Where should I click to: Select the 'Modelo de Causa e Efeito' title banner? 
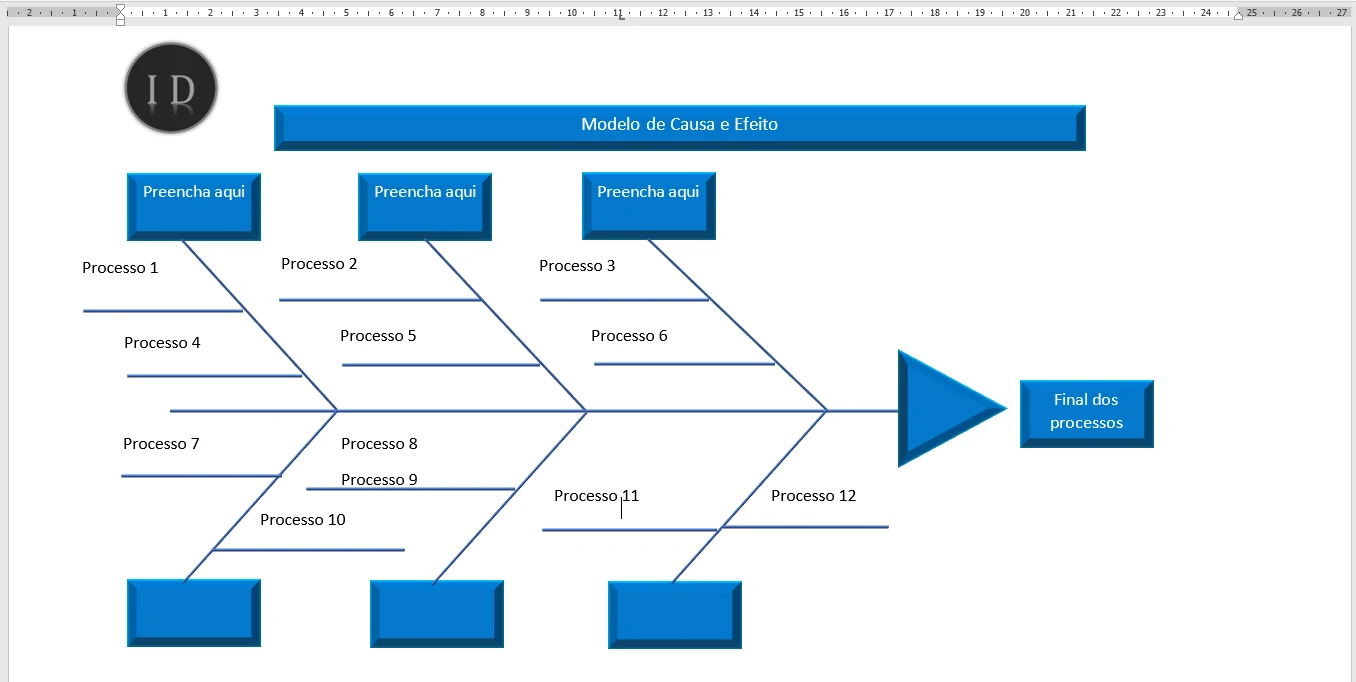coord(678,124)
